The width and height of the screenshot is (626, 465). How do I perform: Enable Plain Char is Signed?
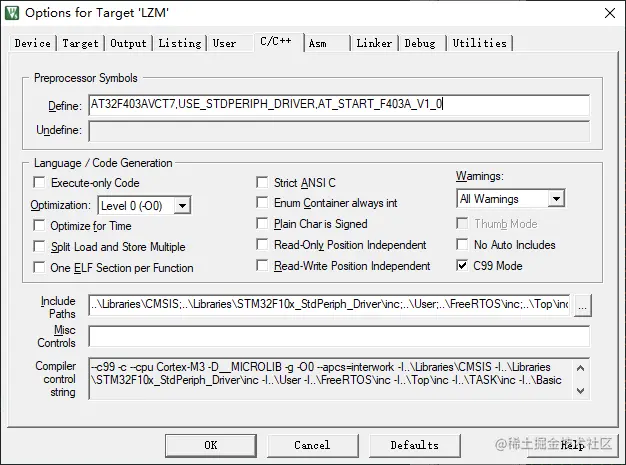tap(262, 224)
